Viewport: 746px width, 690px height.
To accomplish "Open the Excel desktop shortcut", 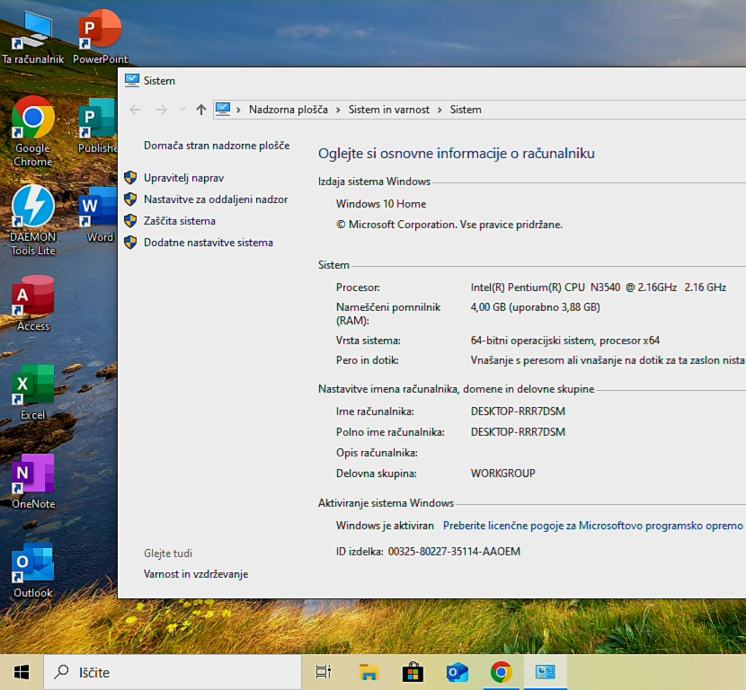I will 32,392.
